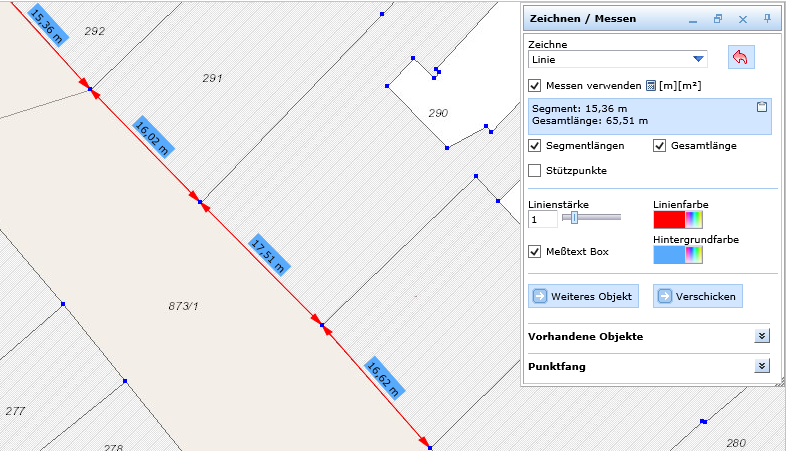Click the 15,36 m segment label
The image size is (786, 451).
coord(47,25)
